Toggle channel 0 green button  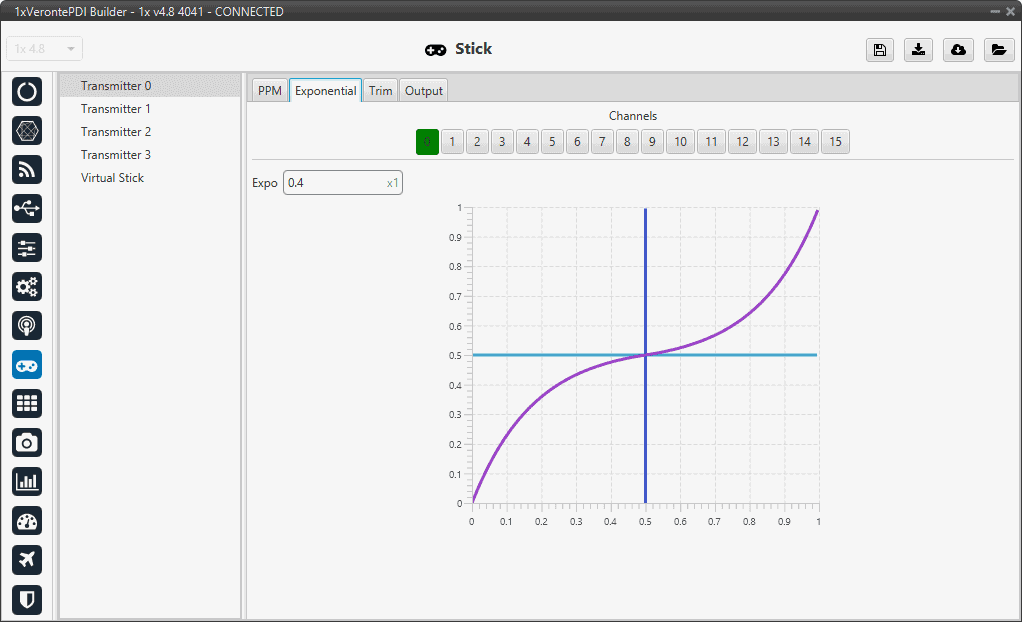point(428,142)
